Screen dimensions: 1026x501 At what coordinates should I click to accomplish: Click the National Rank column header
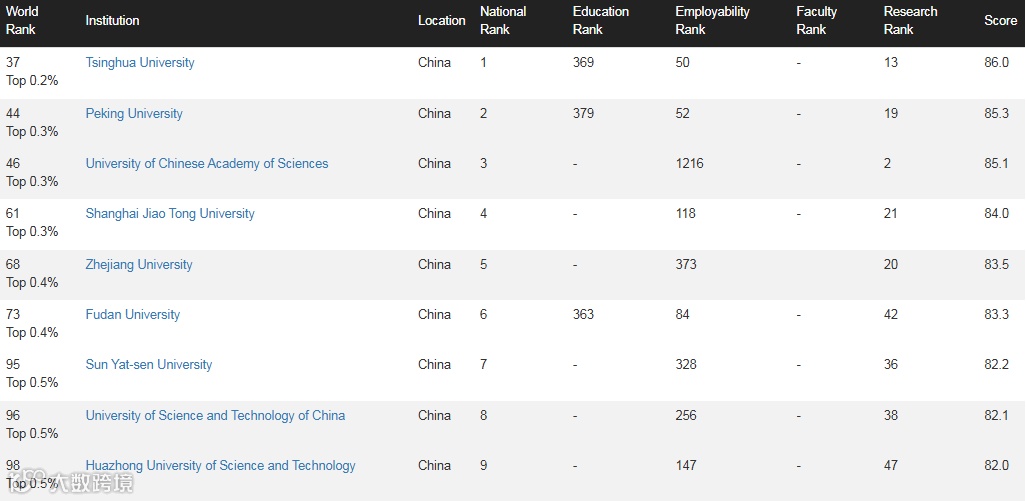point(503,21)
